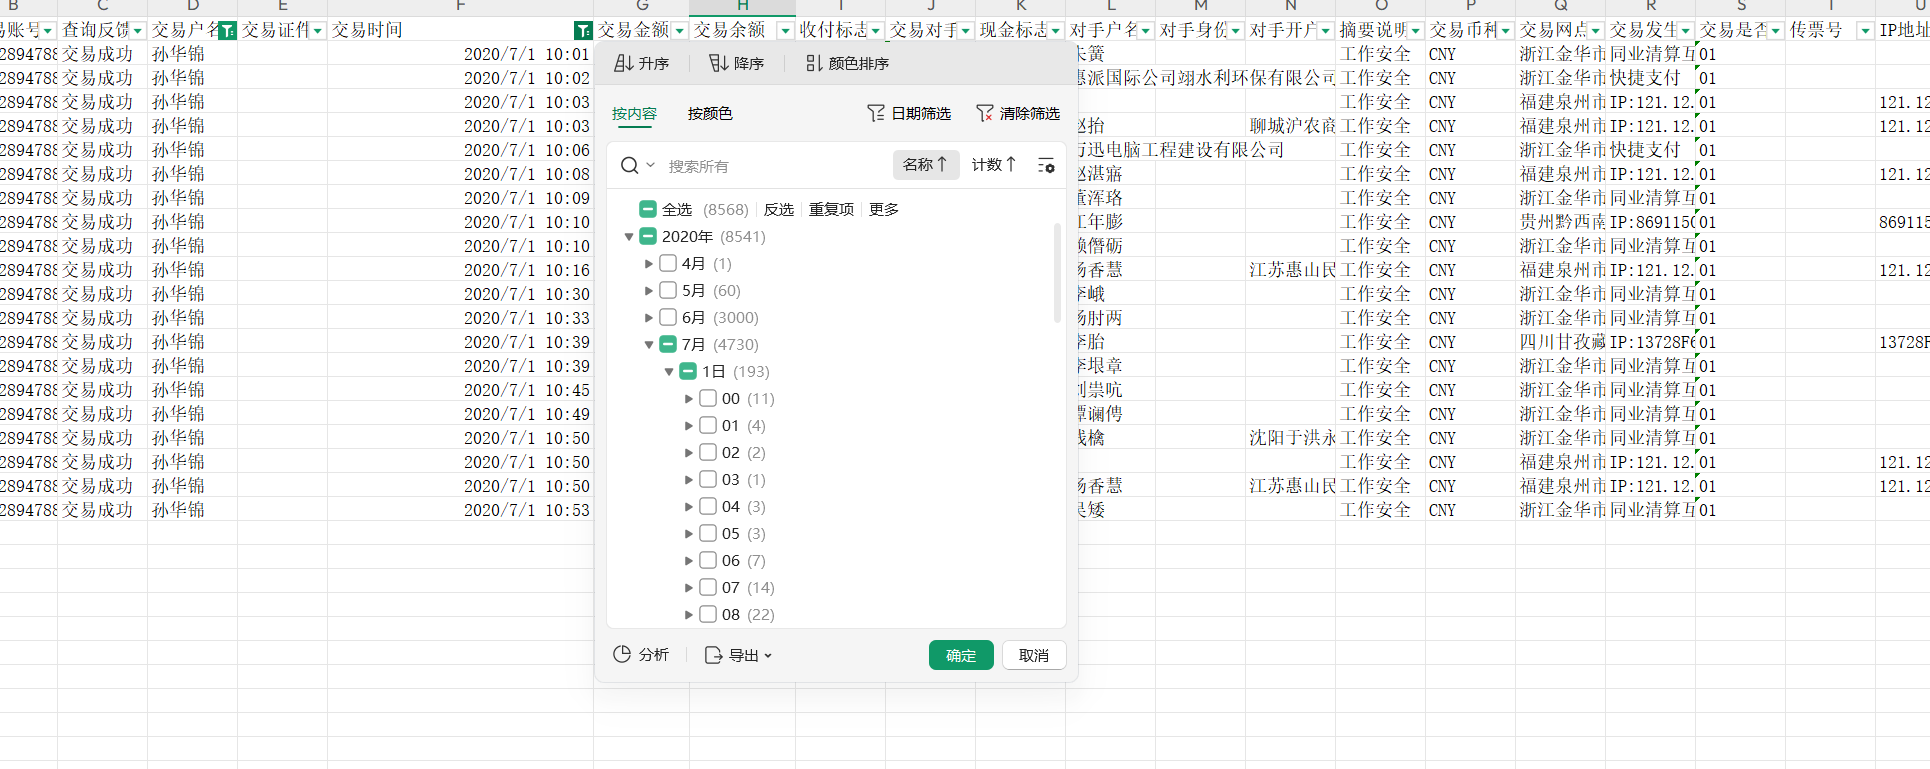Open search mode dropdown arrow beside magnifier
The width and height of the screenshot is (1930, 769).
point(650,165)
